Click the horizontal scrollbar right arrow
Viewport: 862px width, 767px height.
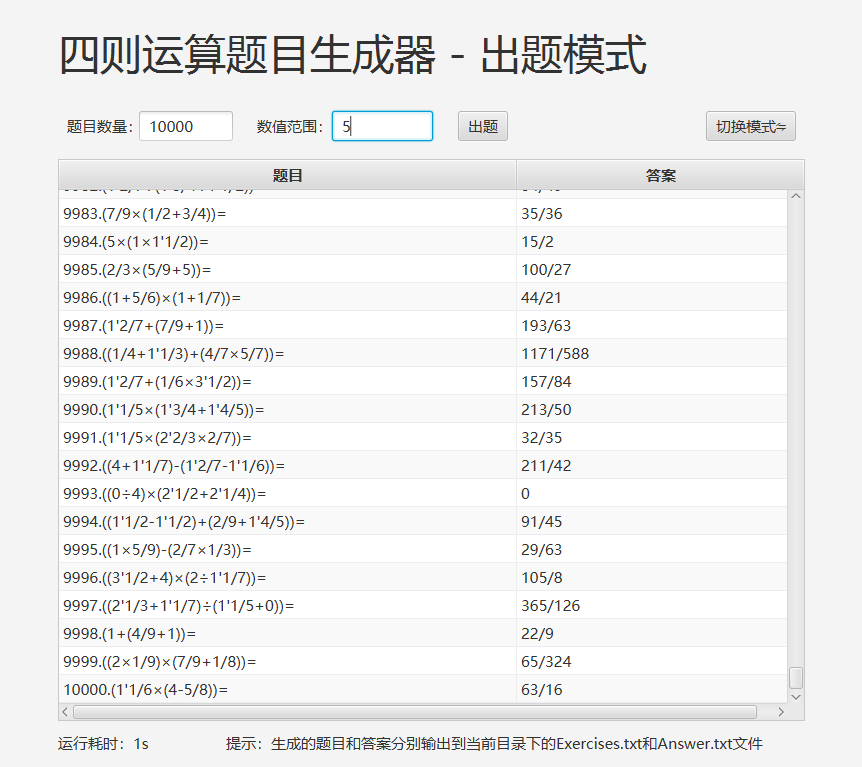tap(781, 712)
